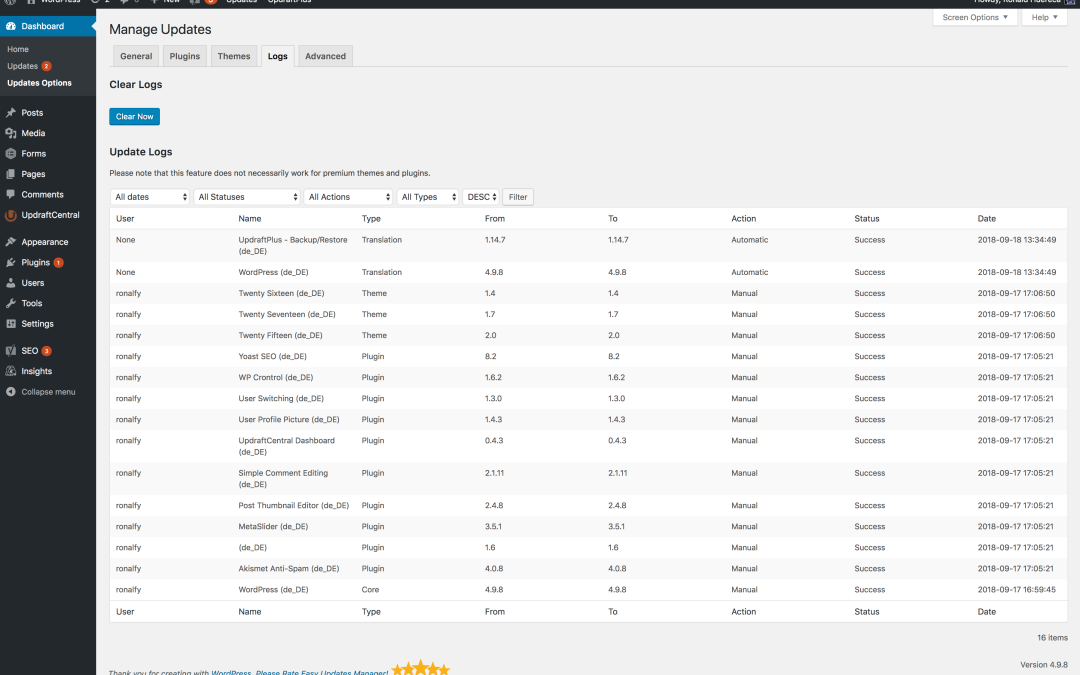The height and width of the screenshot is (675, 1080).
Task: Click the Media icon in sidebar
Action: point(10,133)
